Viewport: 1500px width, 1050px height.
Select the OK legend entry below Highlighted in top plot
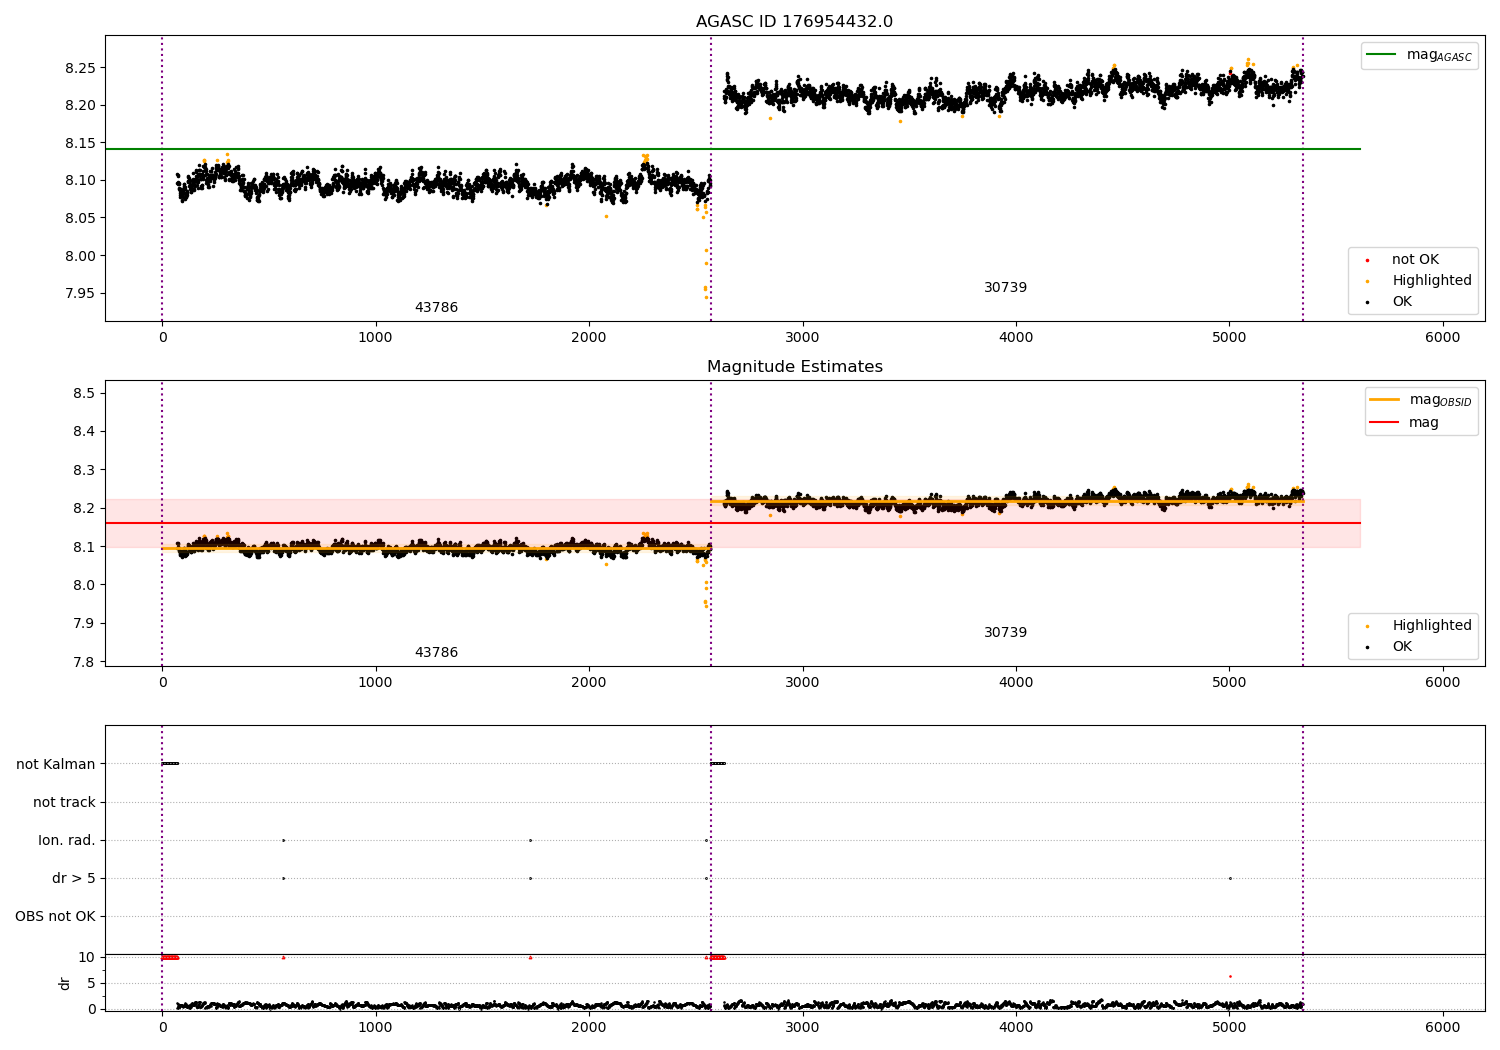coord(1390,301)
